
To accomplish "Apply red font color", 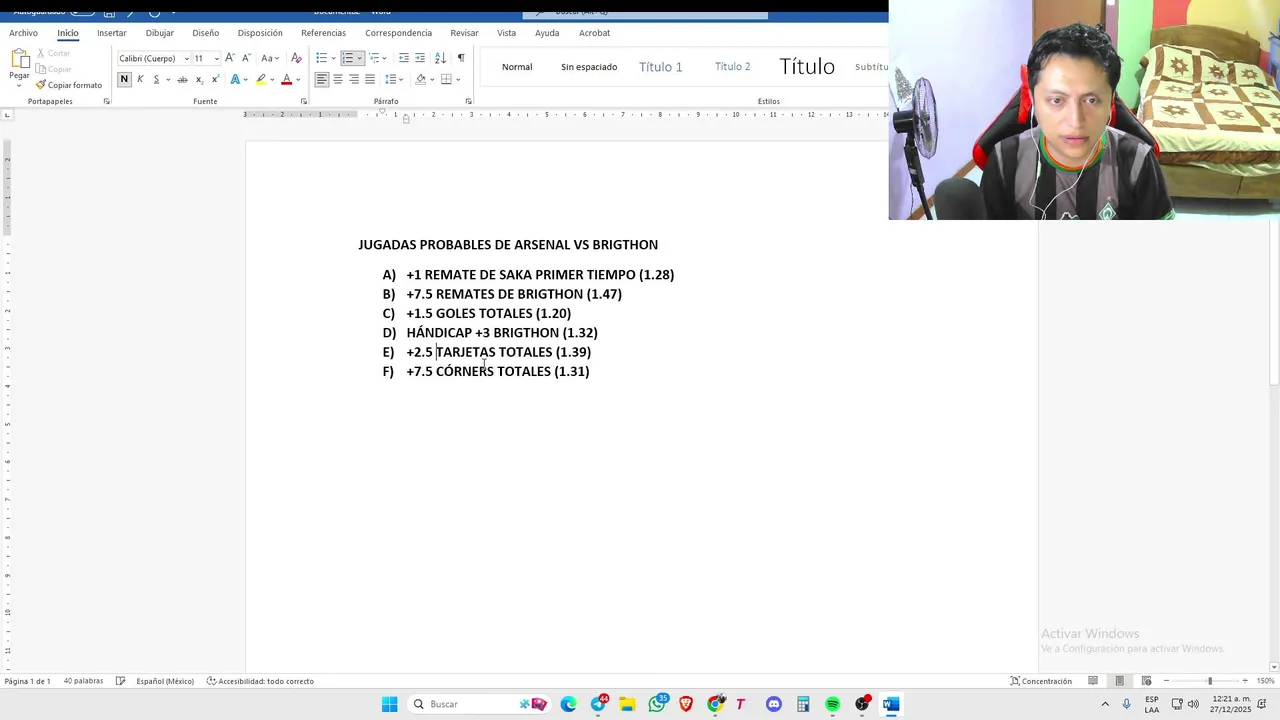I will click(286, 79).
